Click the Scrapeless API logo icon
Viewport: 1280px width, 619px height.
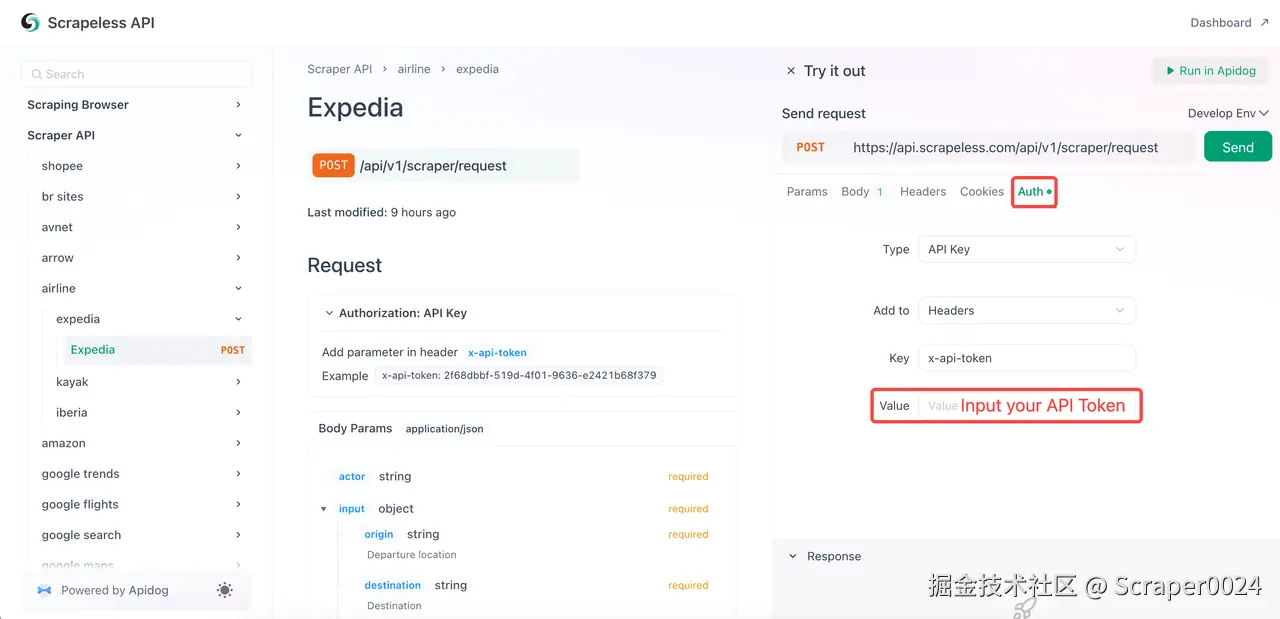click(x=30, y=22)
